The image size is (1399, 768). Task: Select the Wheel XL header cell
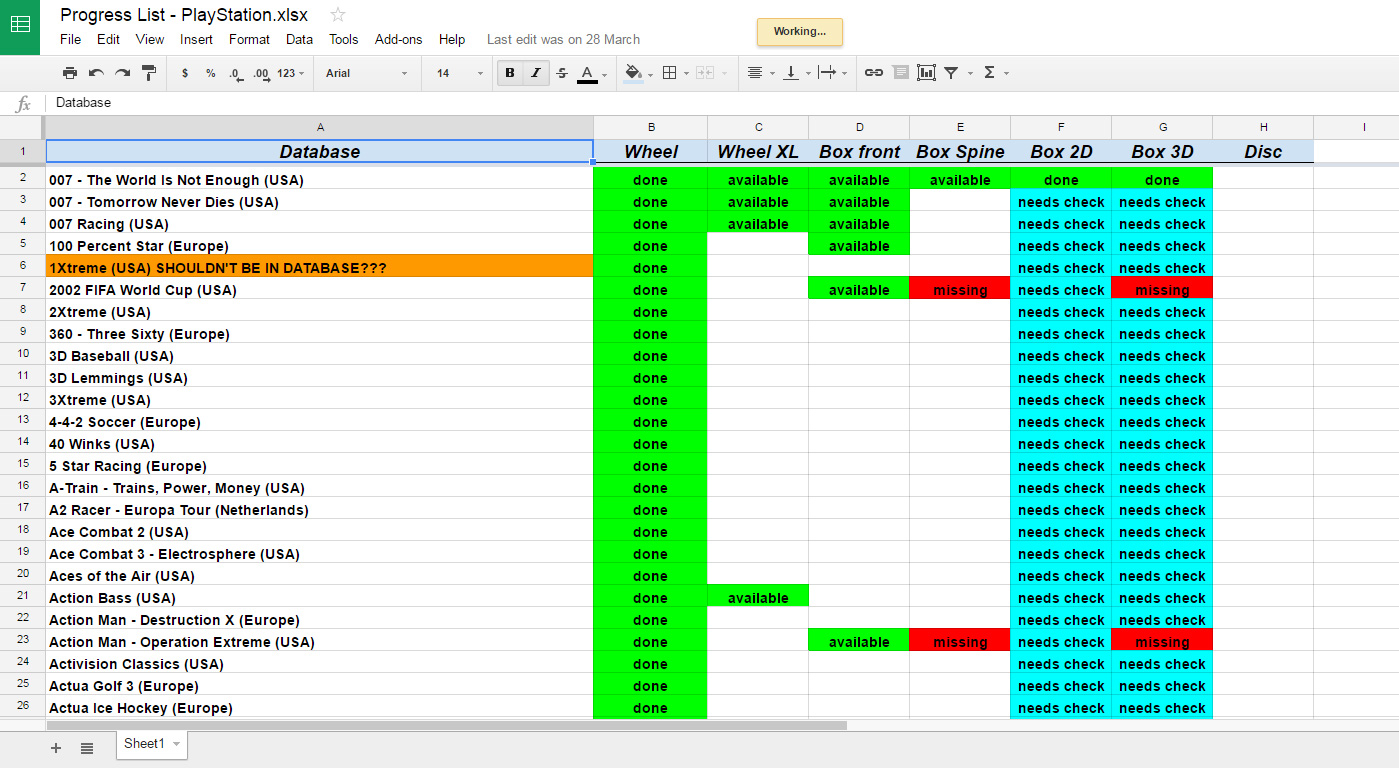point(758,152)
